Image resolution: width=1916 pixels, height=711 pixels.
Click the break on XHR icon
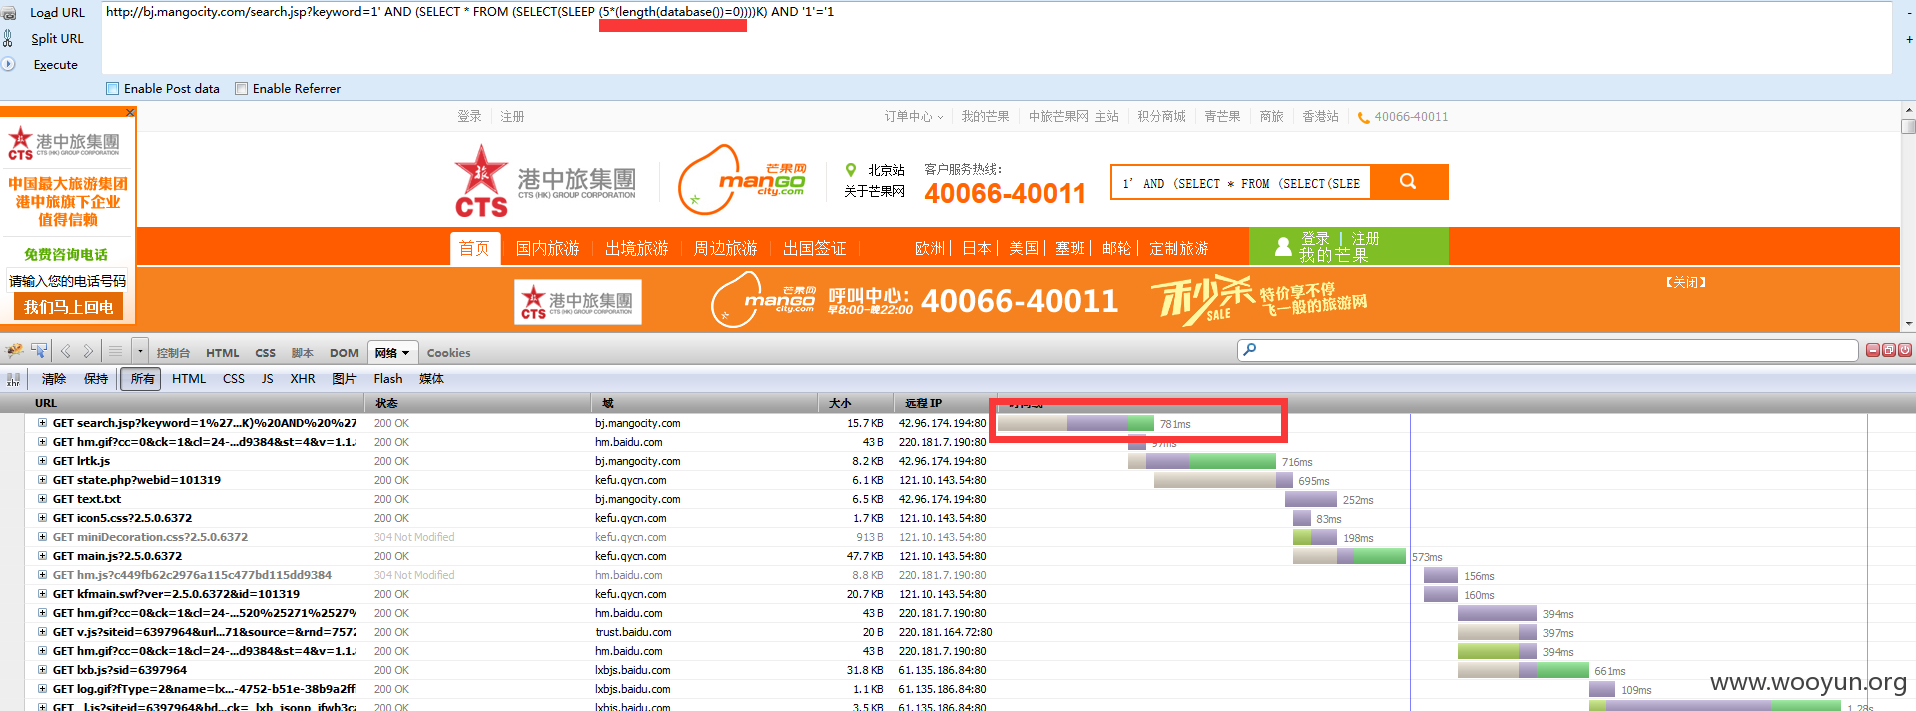13,379
